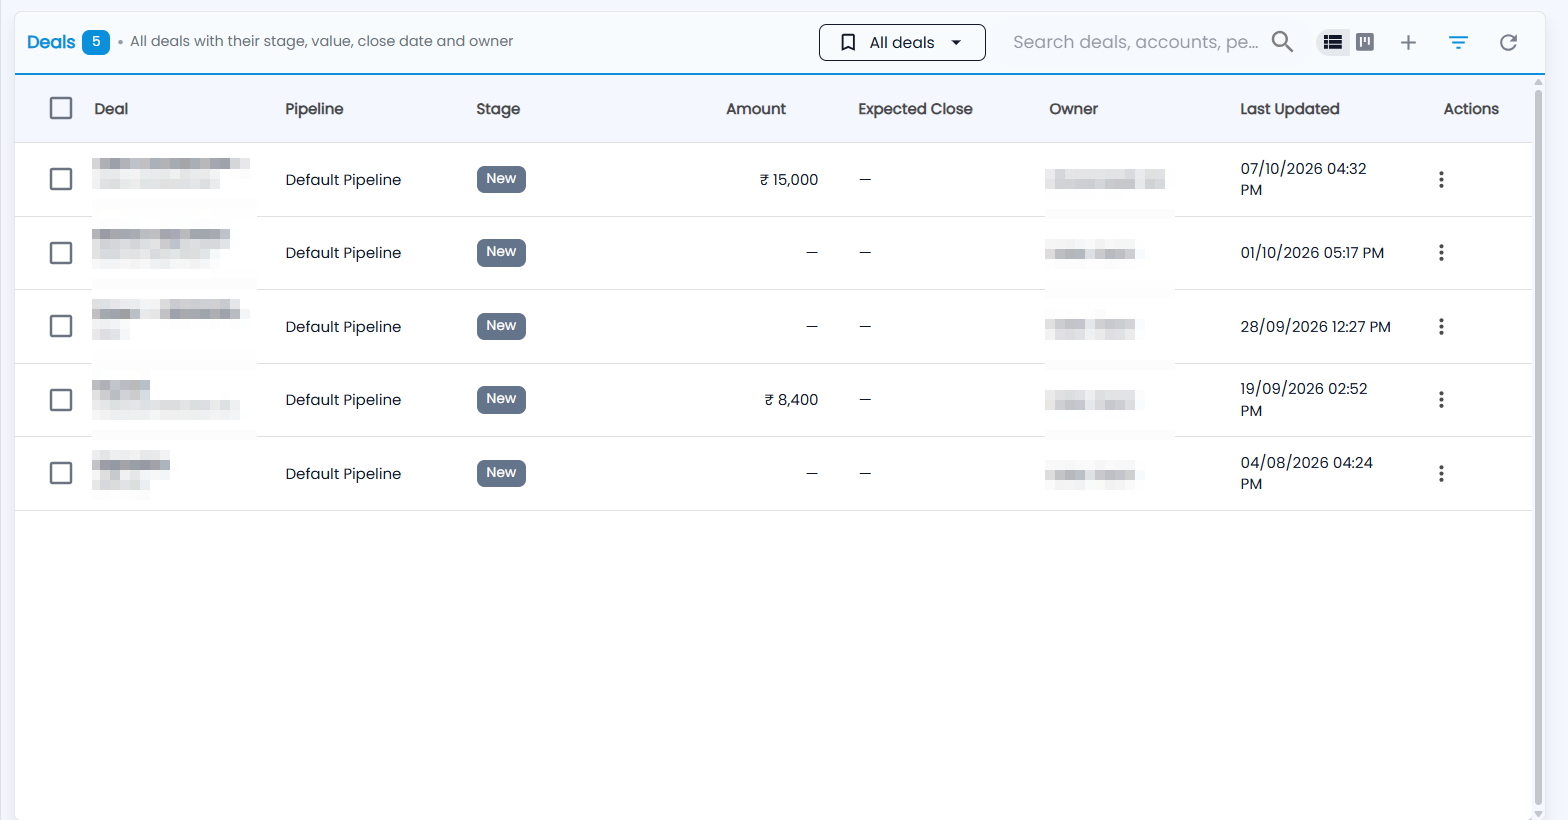The width and height of the screenshot is (1568, 820).
Task: Open actions menu for ₴15,000 deal
Action: coord(1441,179)
